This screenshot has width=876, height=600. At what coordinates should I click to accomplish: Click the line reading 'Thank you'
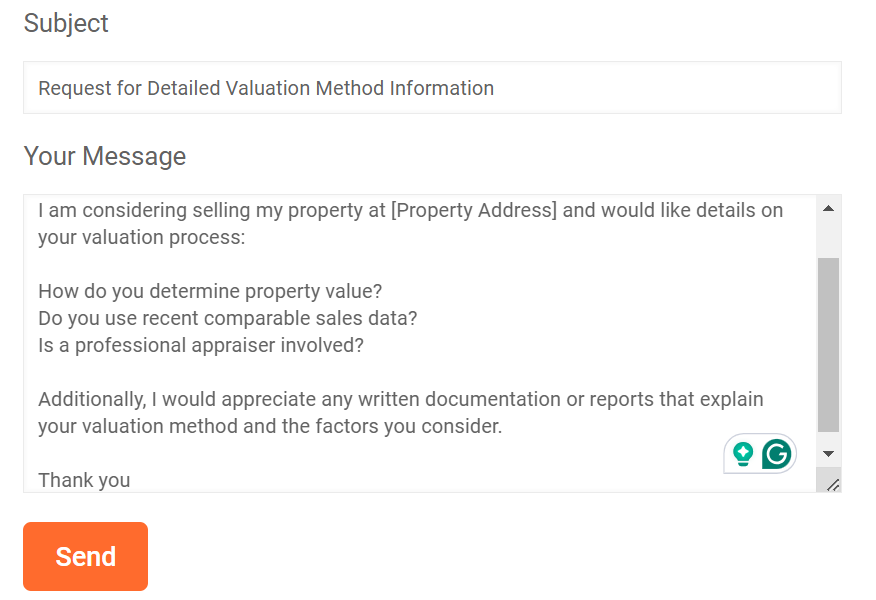[84, 480]
